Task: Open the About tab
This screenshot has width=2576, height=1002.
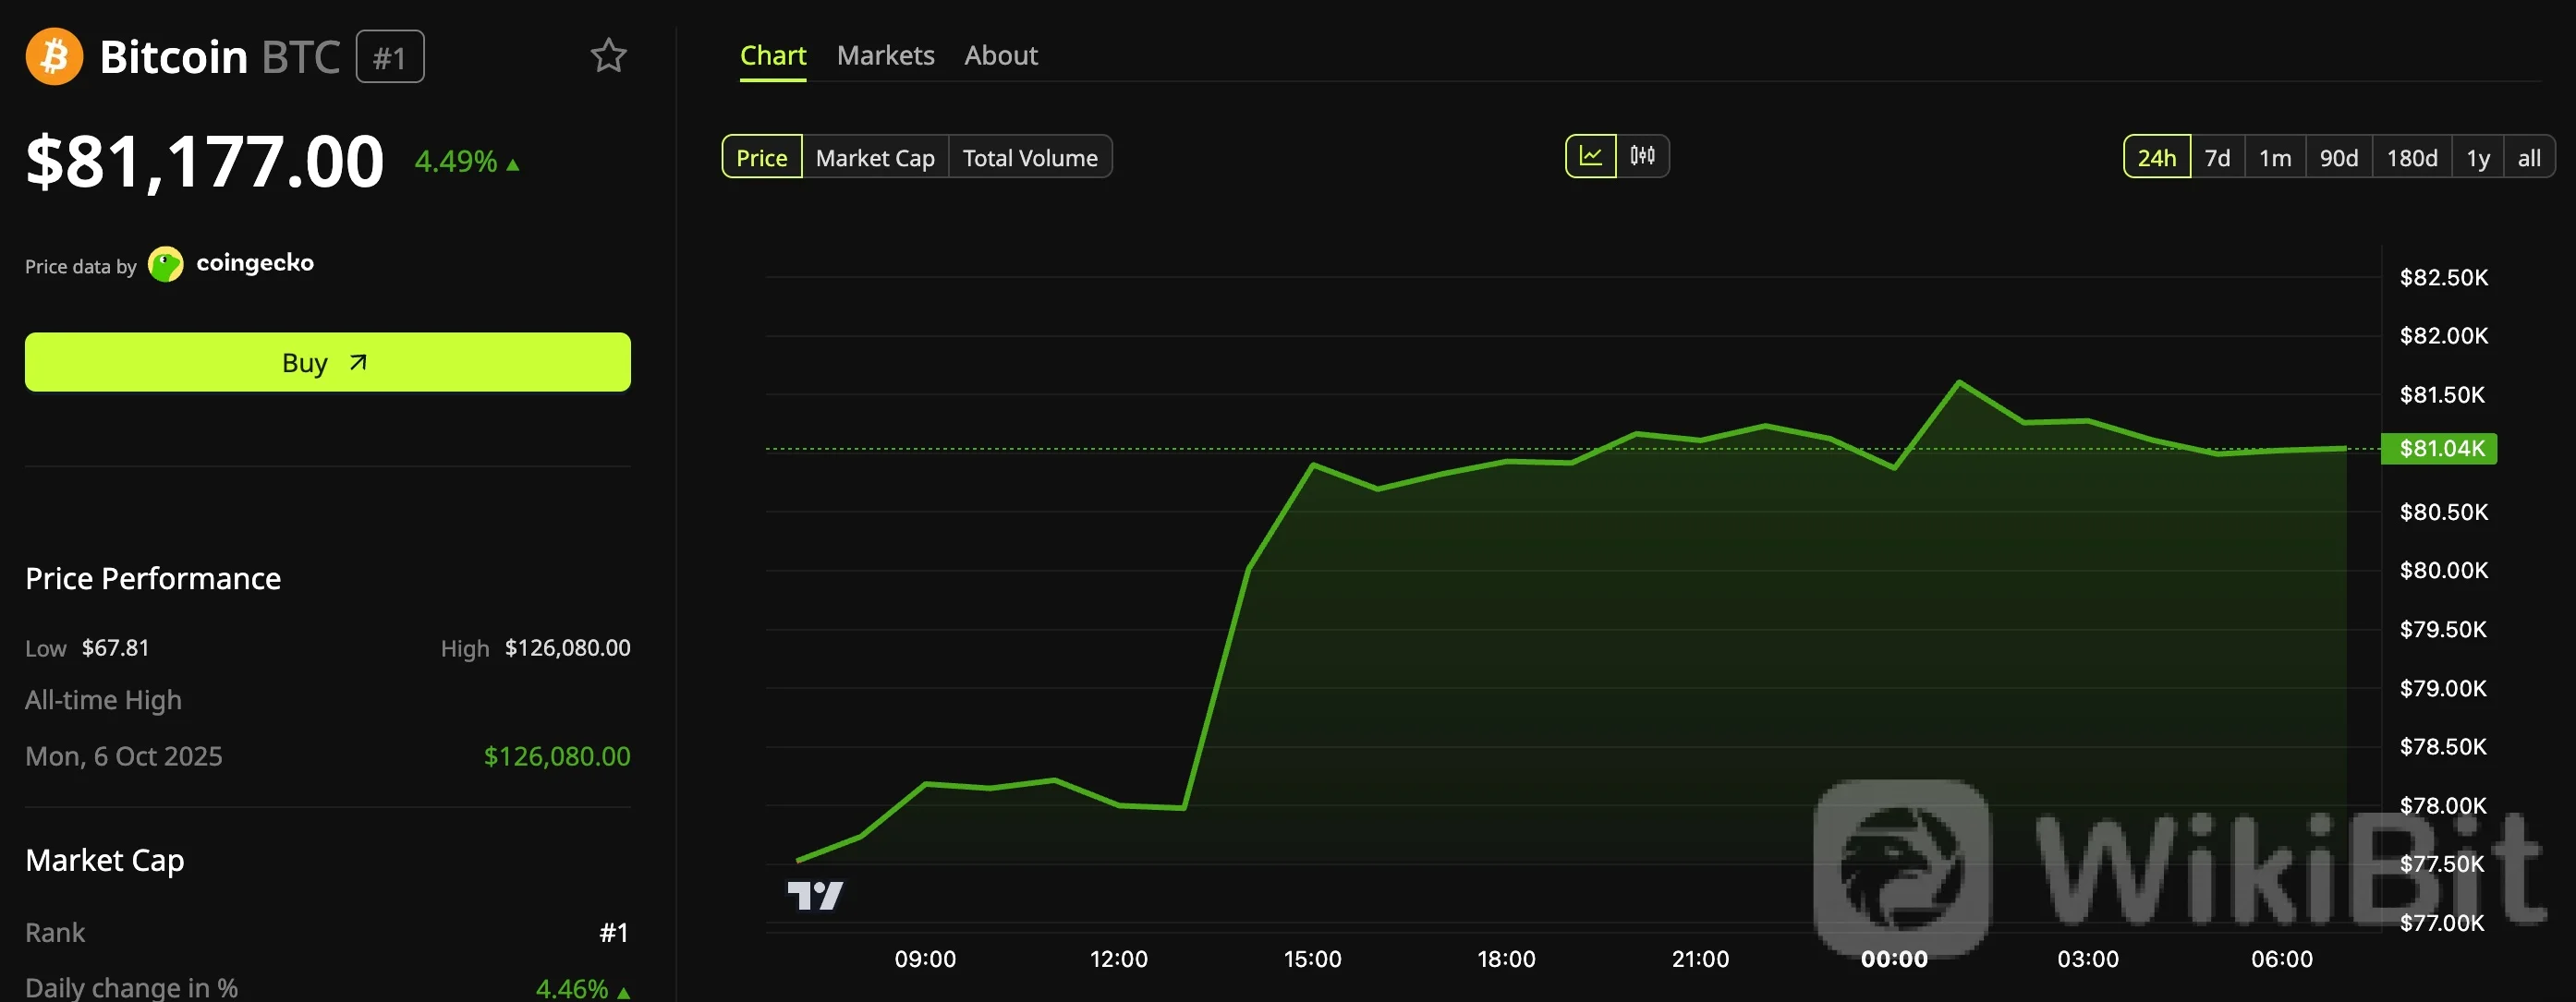Action: pos(1001,56)
